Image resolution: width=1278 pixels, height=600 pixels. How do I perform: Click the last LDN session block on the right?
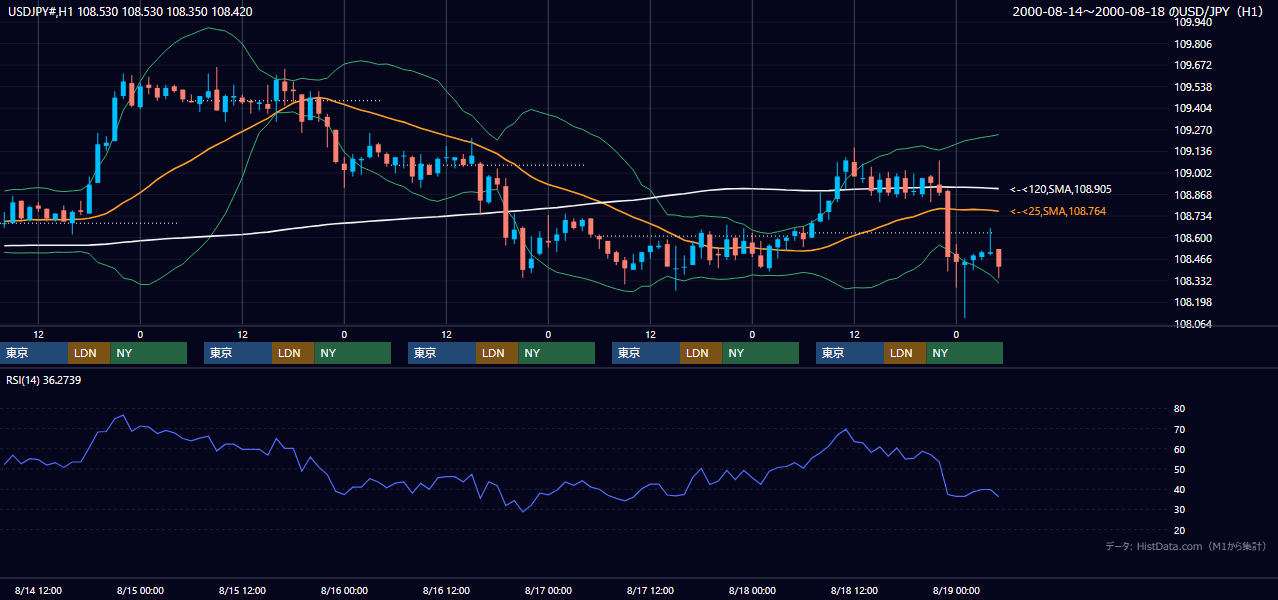click(905, 353)
